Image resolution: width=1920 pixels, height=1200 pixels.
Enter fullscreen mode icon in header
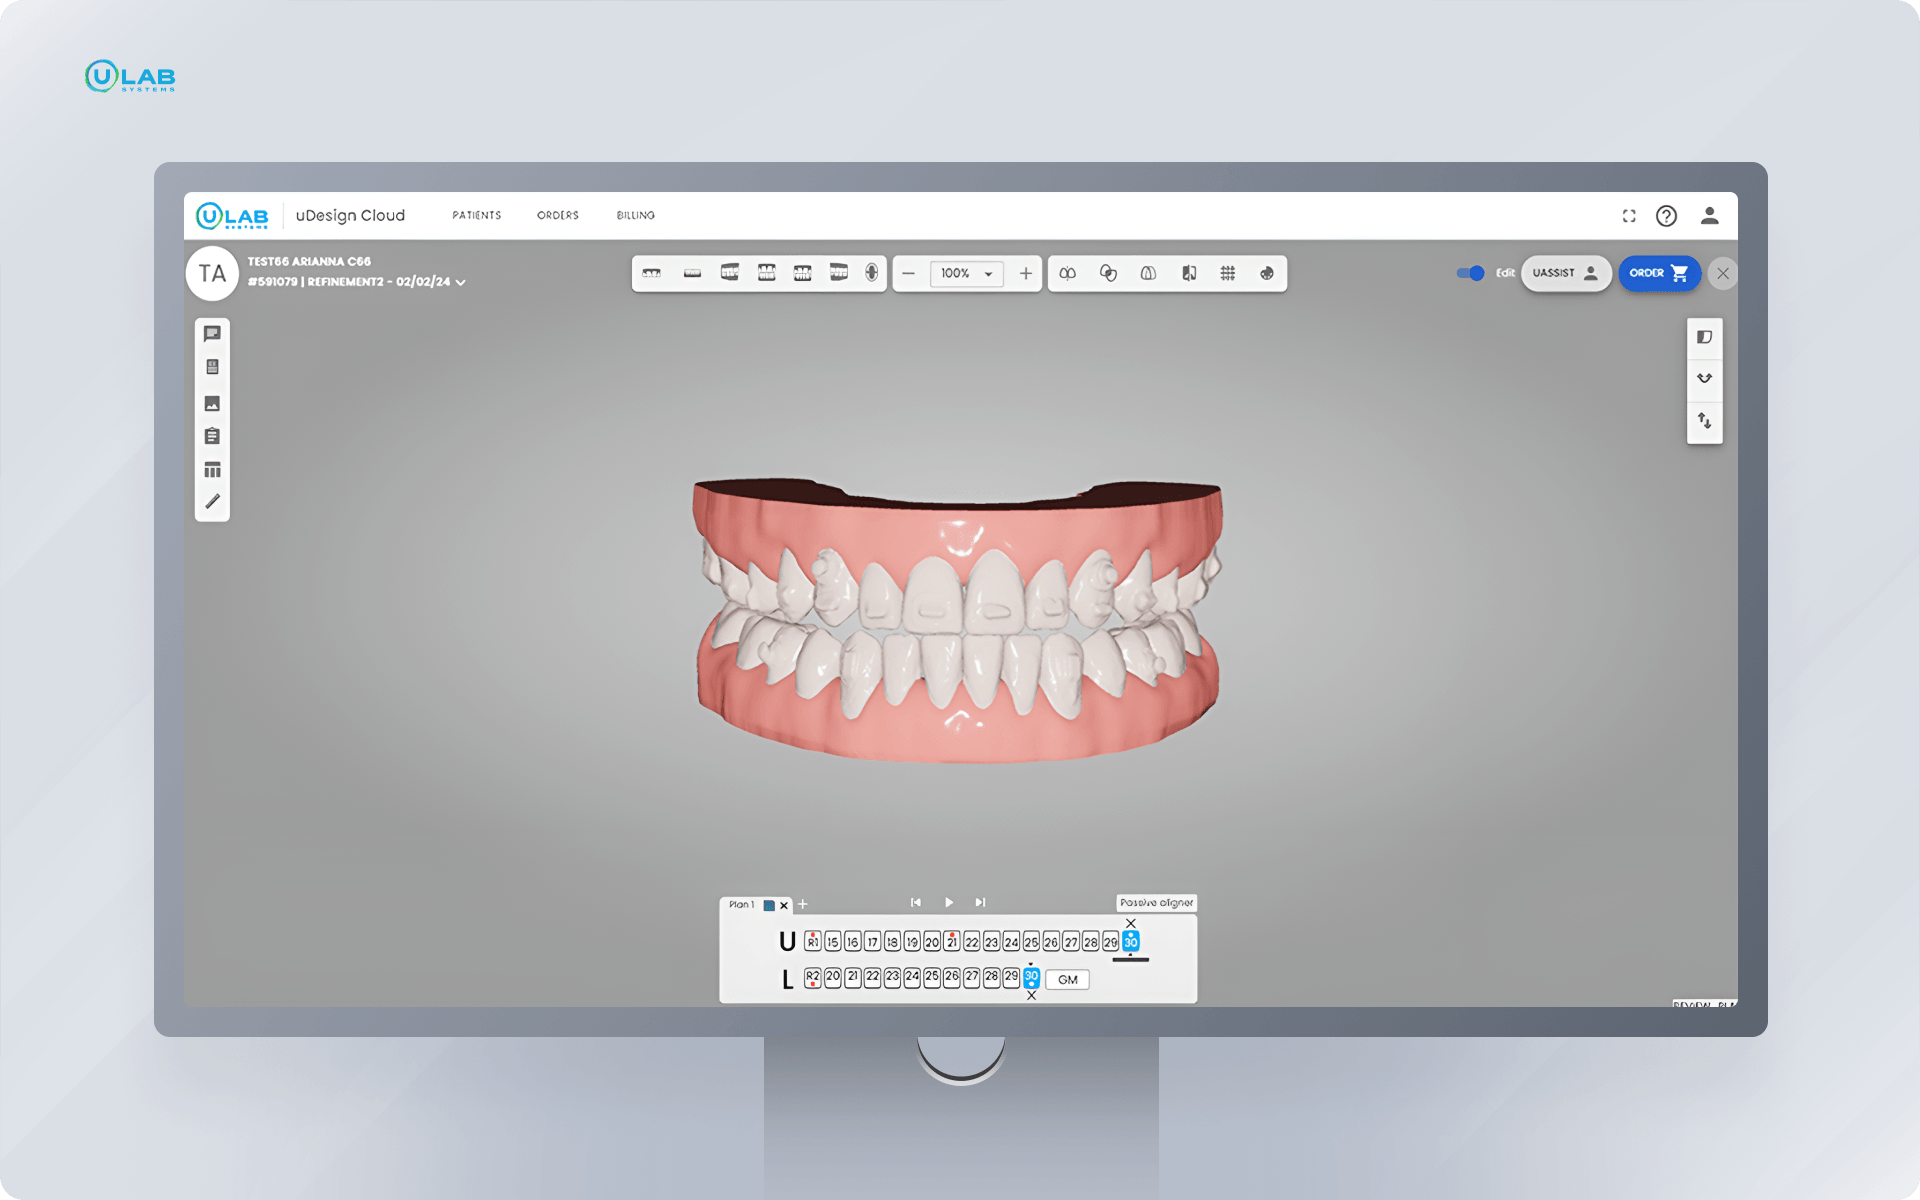1629,216
